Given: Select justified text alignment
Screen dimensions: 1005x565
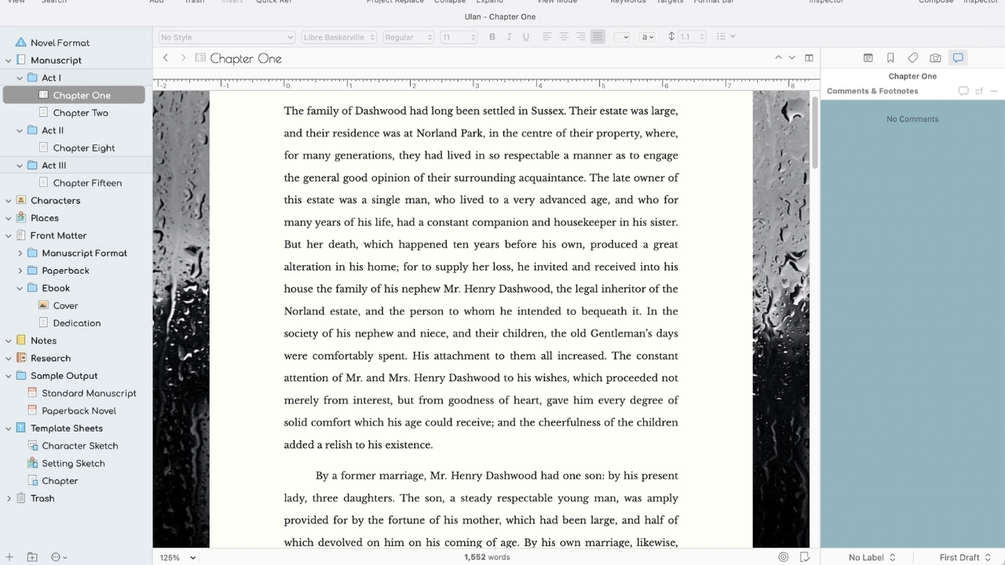Looking at the screenshot, I should [x=597, y=37].
